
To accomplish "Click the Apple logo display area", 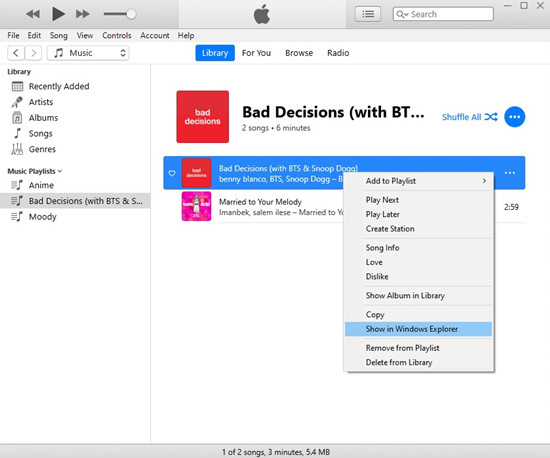I will (262, 14).
